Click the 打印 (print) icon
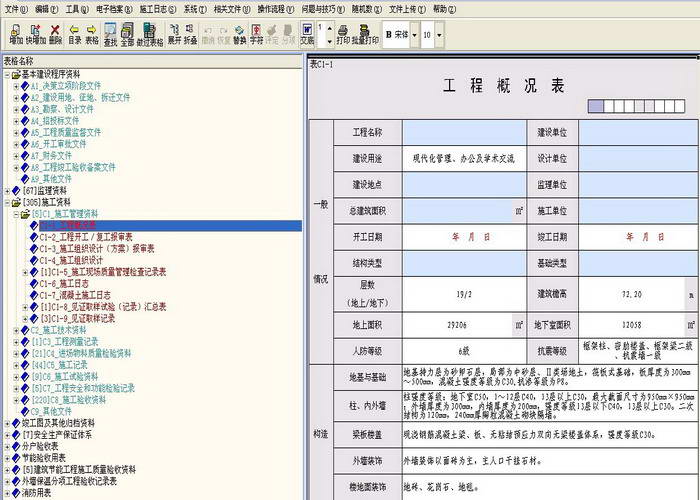 click(343, 34)
